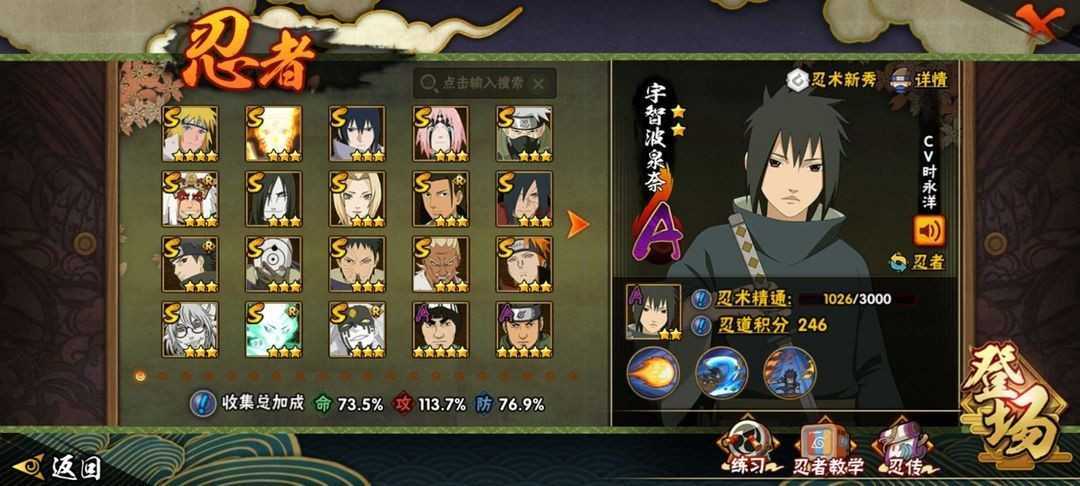
Task: Select the third ultimate skill icon
Action: (789, 372)
